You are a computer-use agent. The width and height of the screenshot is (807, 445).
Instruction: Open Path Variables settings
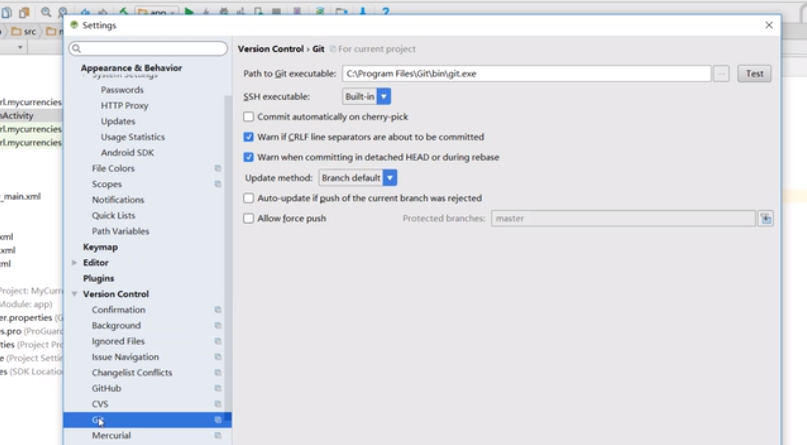pos(120,231)
